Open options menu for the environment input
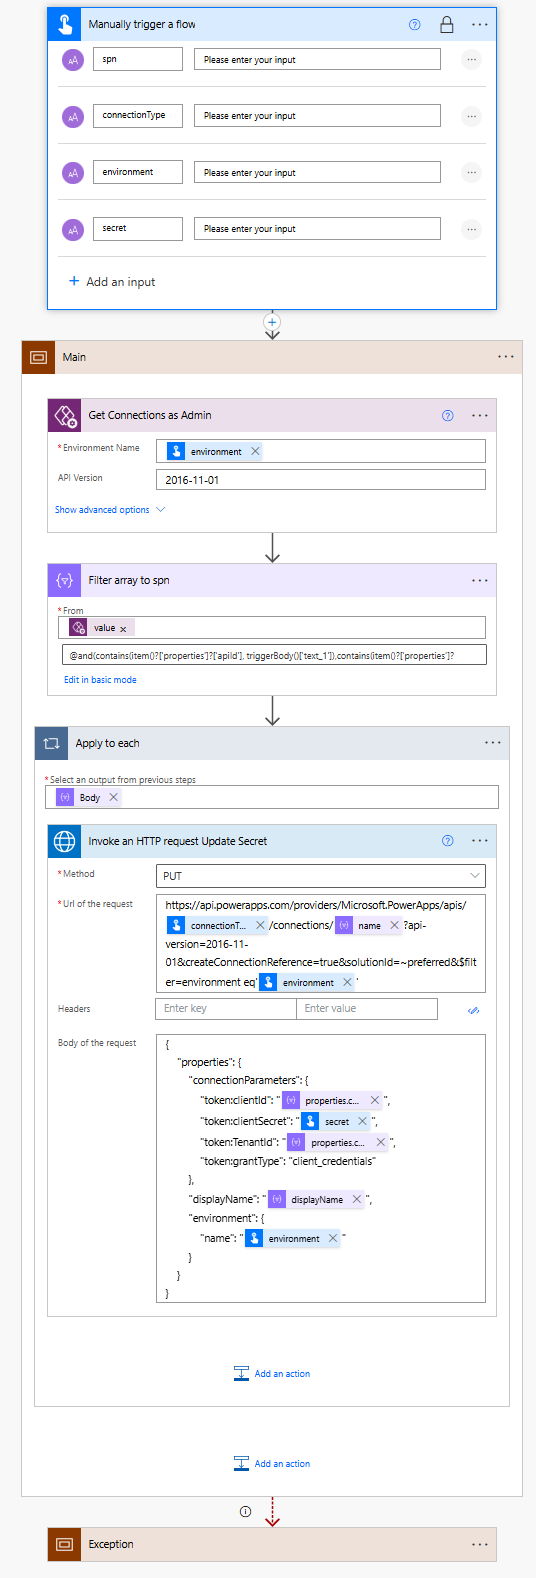Viewport: 536px width, 1578px height. (x=471, y=172)
